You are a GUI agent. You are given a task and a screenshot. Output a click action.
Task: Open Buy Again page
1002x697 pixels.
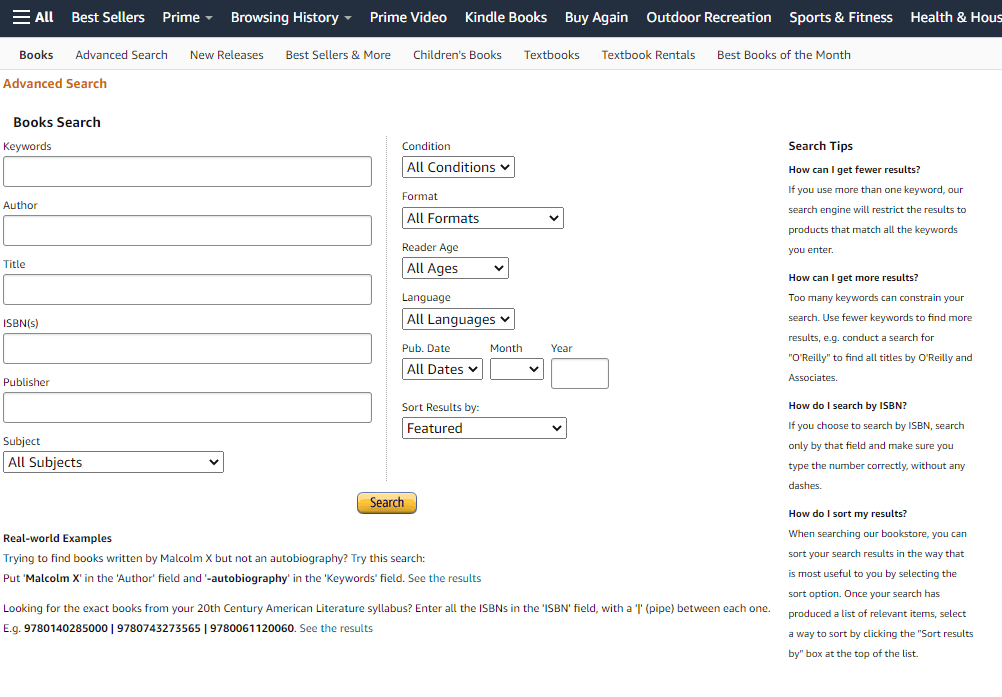(596, 17)
